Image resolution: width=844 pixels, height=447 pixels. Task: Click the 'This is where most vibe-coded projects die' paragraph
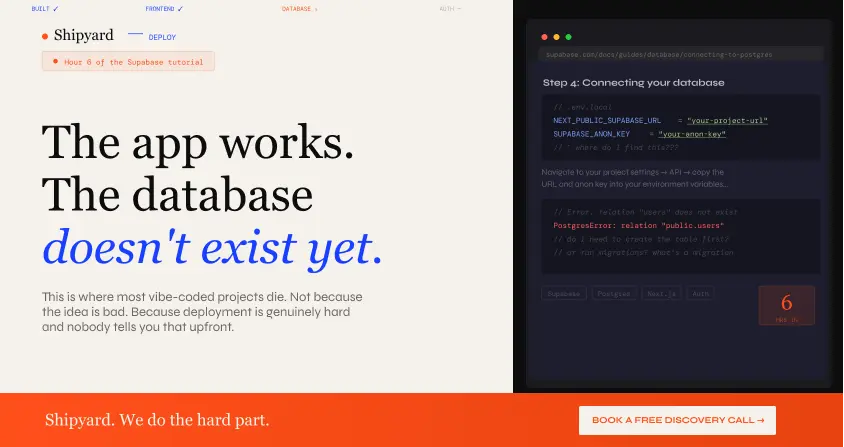click(x=202, y=312)
